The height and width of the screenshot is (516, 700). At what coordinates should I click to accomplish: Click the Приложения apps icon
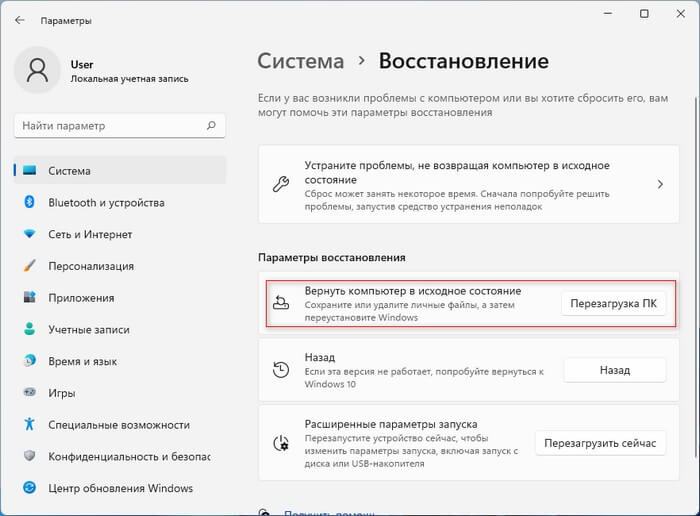[x=29, y=297]
